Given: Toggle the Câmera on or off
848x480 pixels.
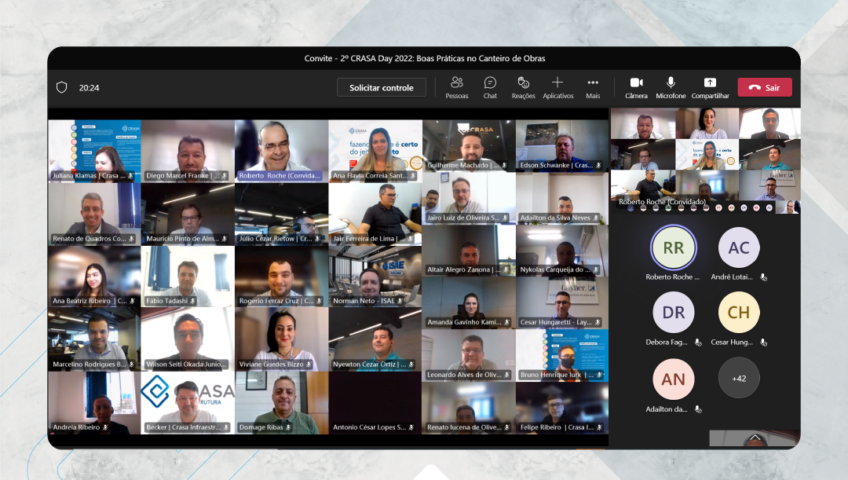Looking at the screenshot, I should [x=636, y=87].
